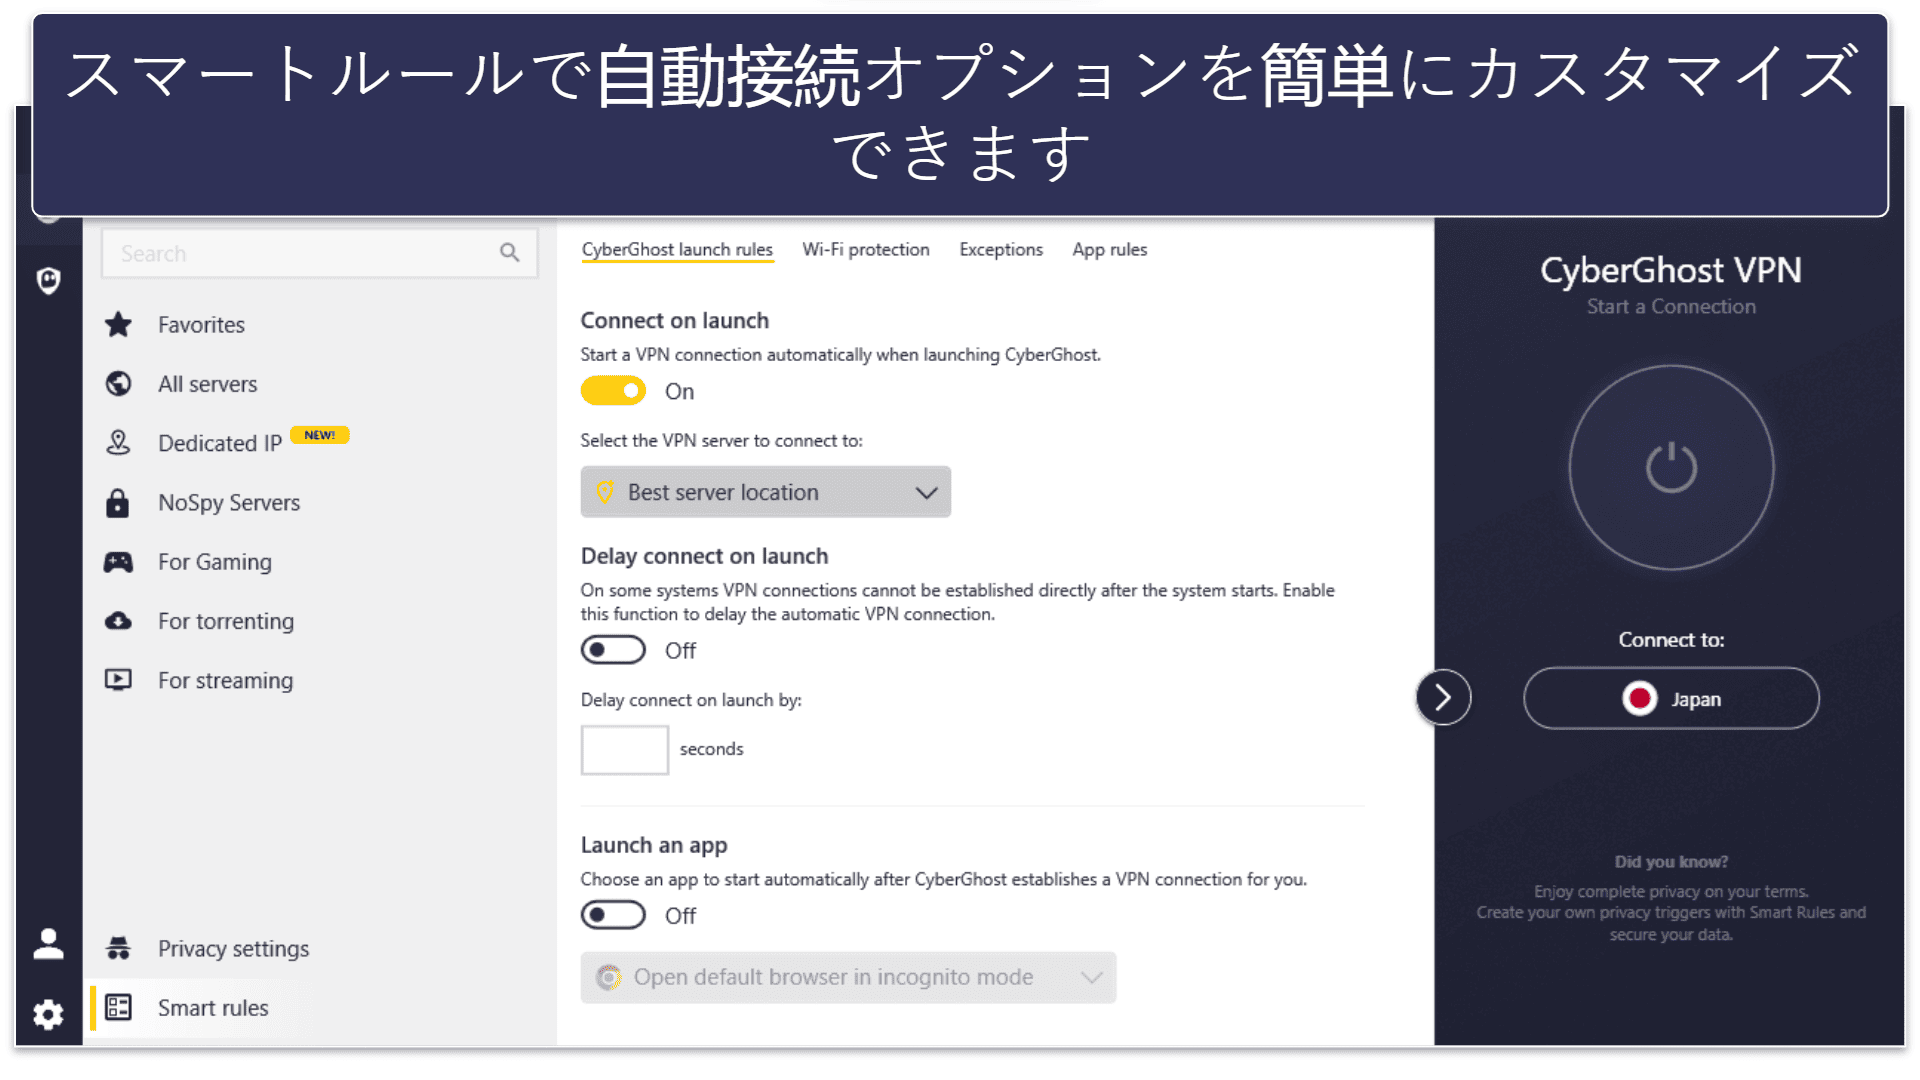Click the For Torrenting cloud icon
Image resolution: width=1920 pixels, height=1080 pixels.
click(x=121, y=620)
